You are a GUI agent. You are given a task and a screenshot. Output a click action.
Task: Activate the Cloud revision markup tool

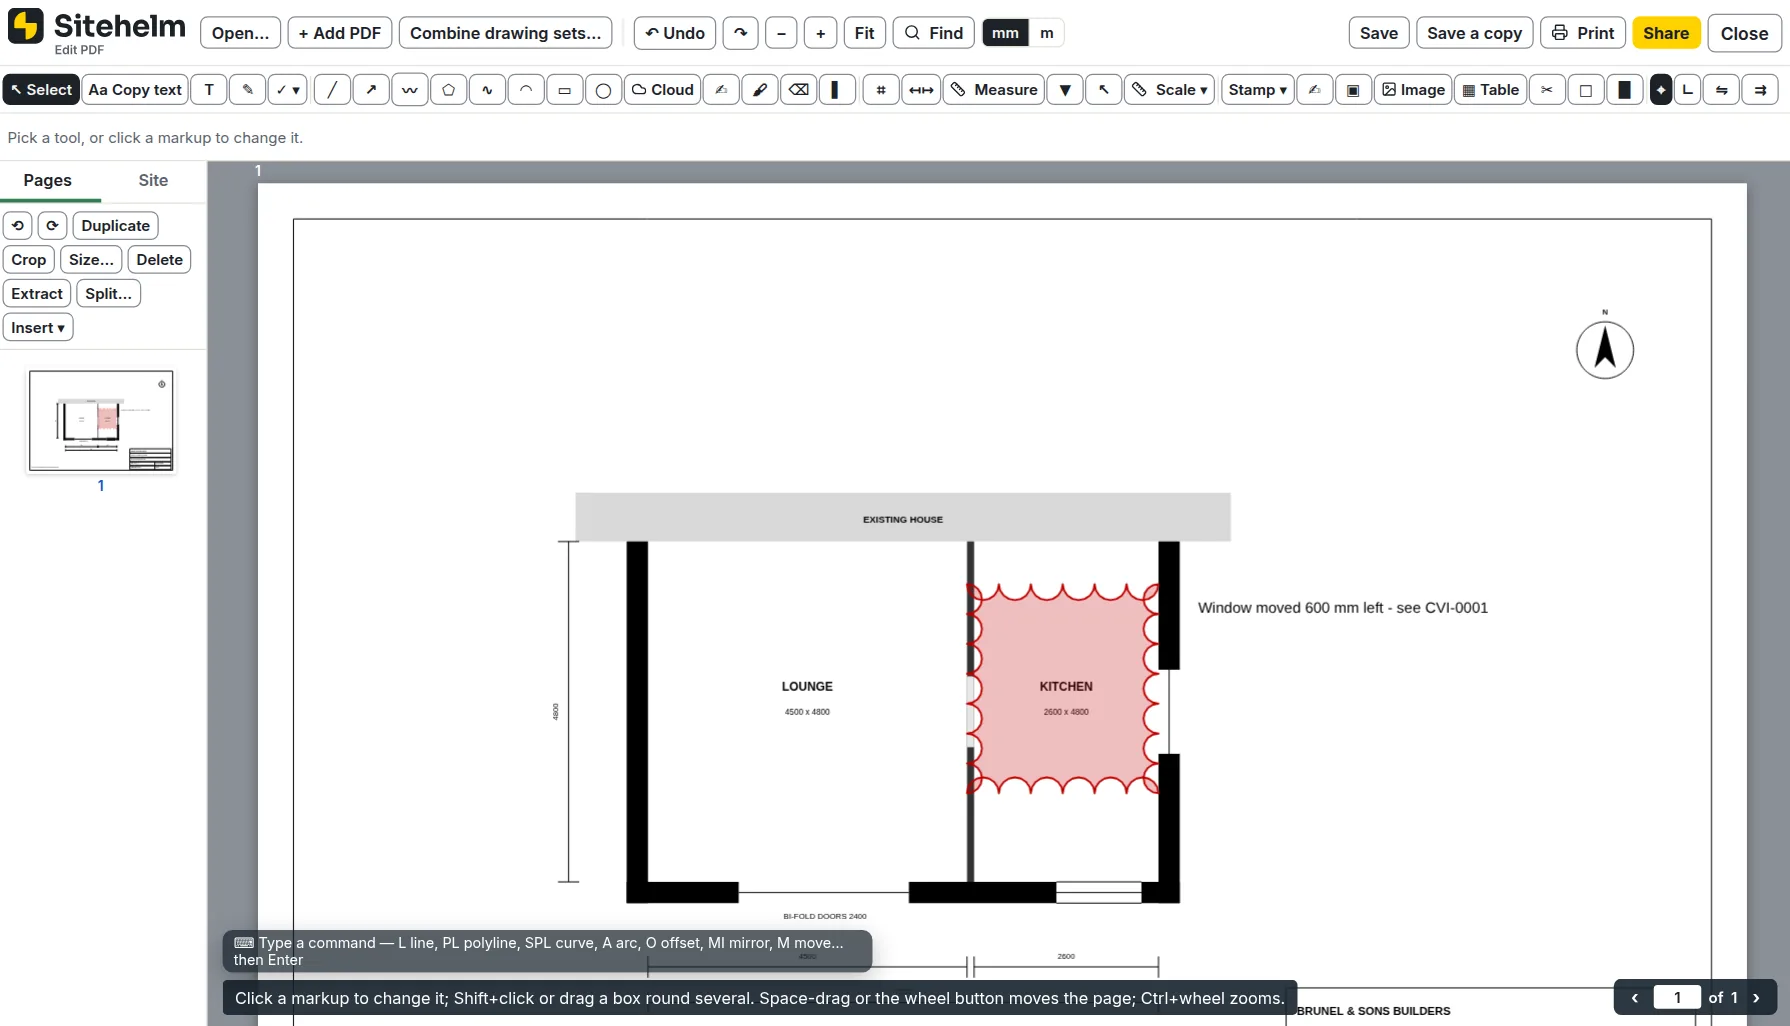(663, 90)
